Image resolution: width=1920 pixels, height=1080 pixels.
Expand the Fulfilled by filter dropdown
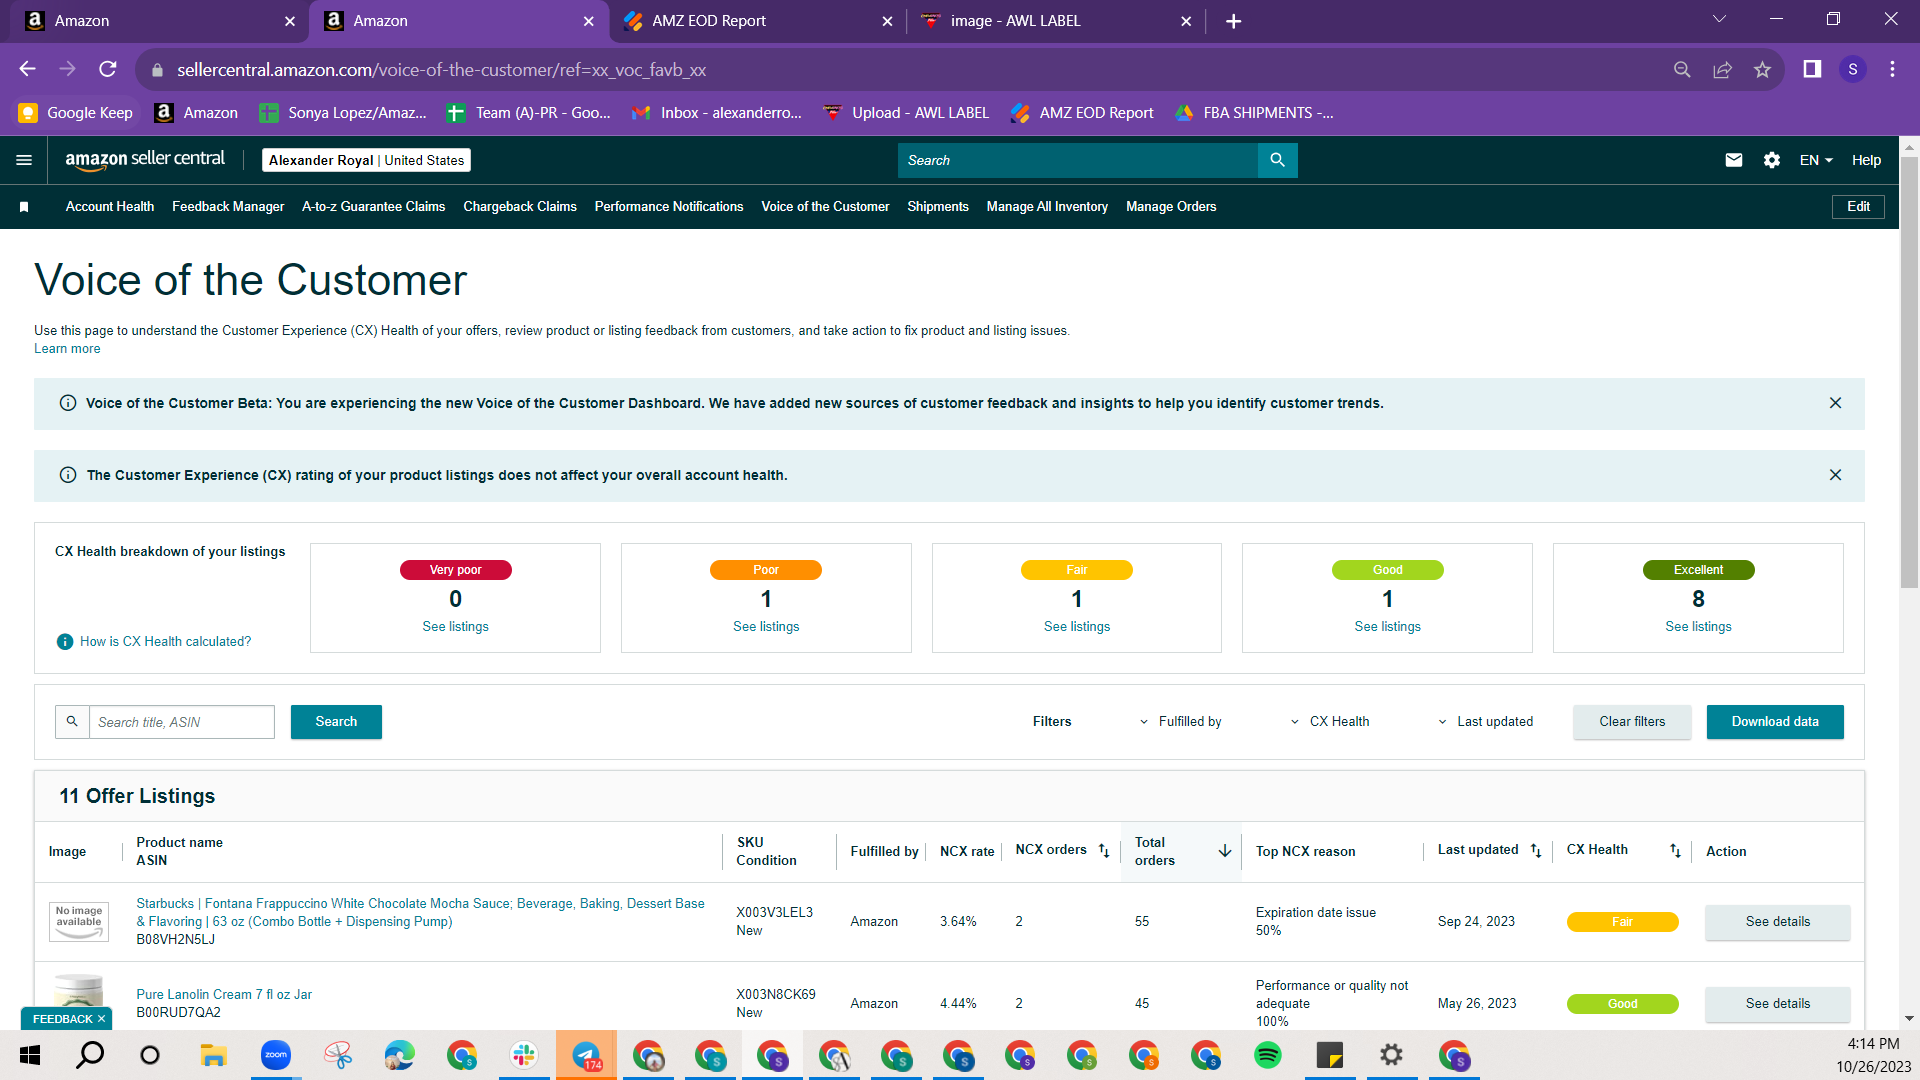click(x=1181, y=722)
